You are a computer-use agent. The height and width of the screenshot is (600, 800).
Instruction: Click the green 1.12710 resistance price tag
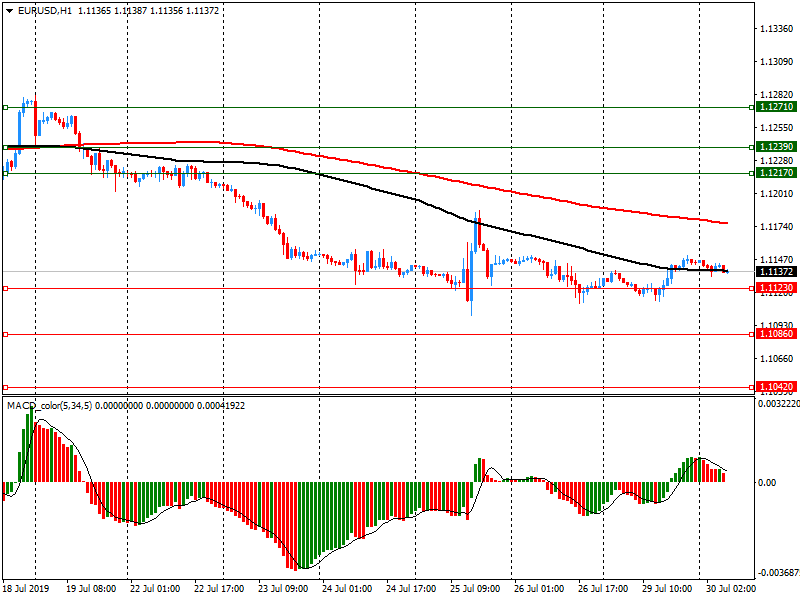tap(776, 107)
